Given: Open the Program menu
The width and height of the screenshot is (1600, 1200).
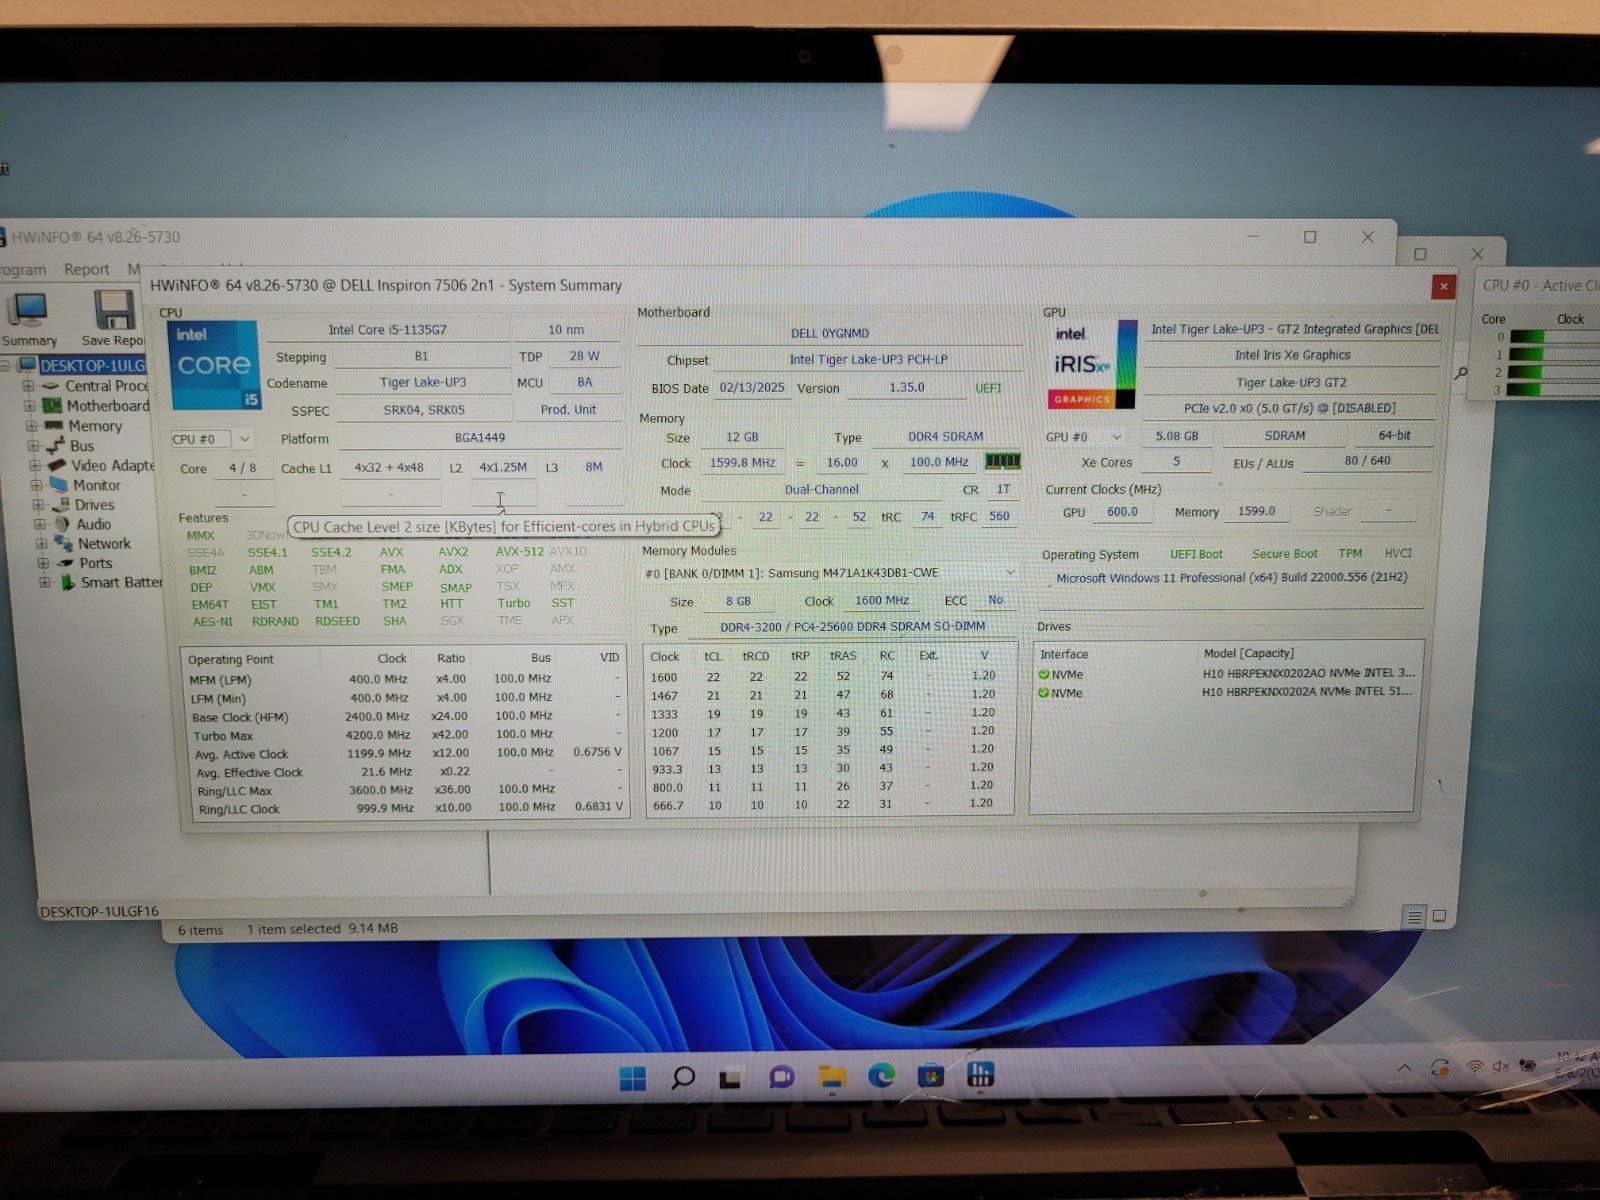Looking at the screenshot, I should point(22,269).
